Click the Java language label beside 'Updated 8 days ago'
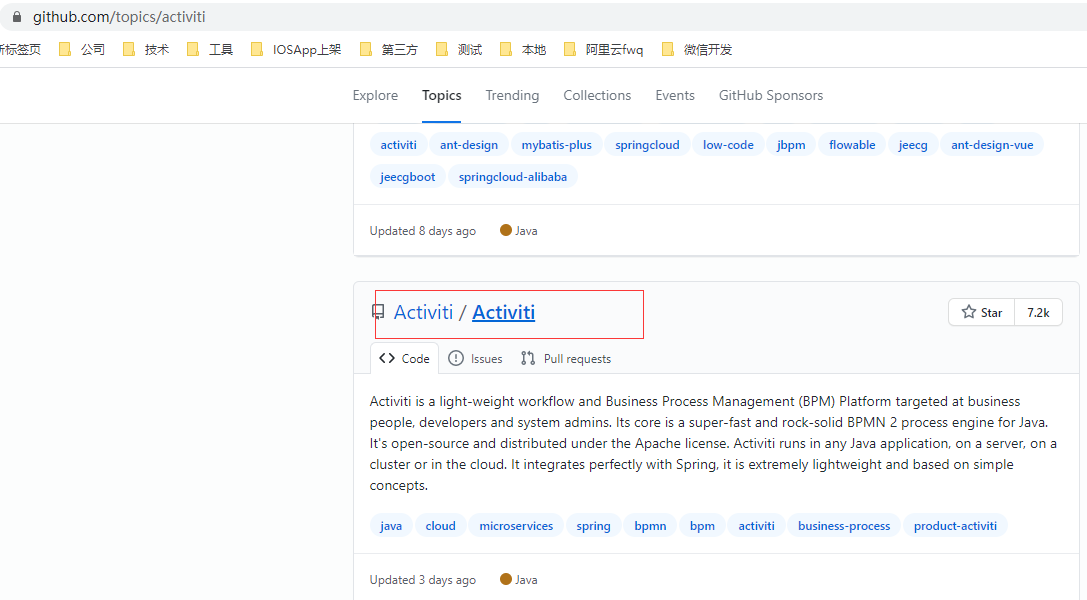The width and height of the screenshot is (1087, 600). point(519,231)
